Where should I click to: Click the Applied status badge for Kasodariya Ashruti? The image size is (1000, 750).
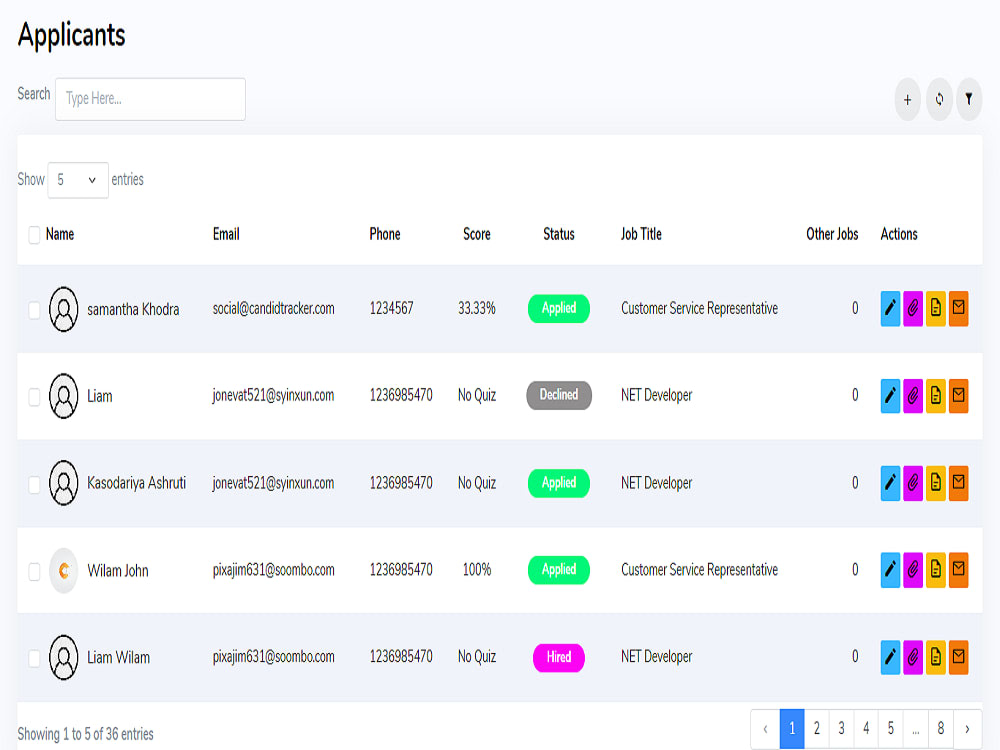coord(558,483)
